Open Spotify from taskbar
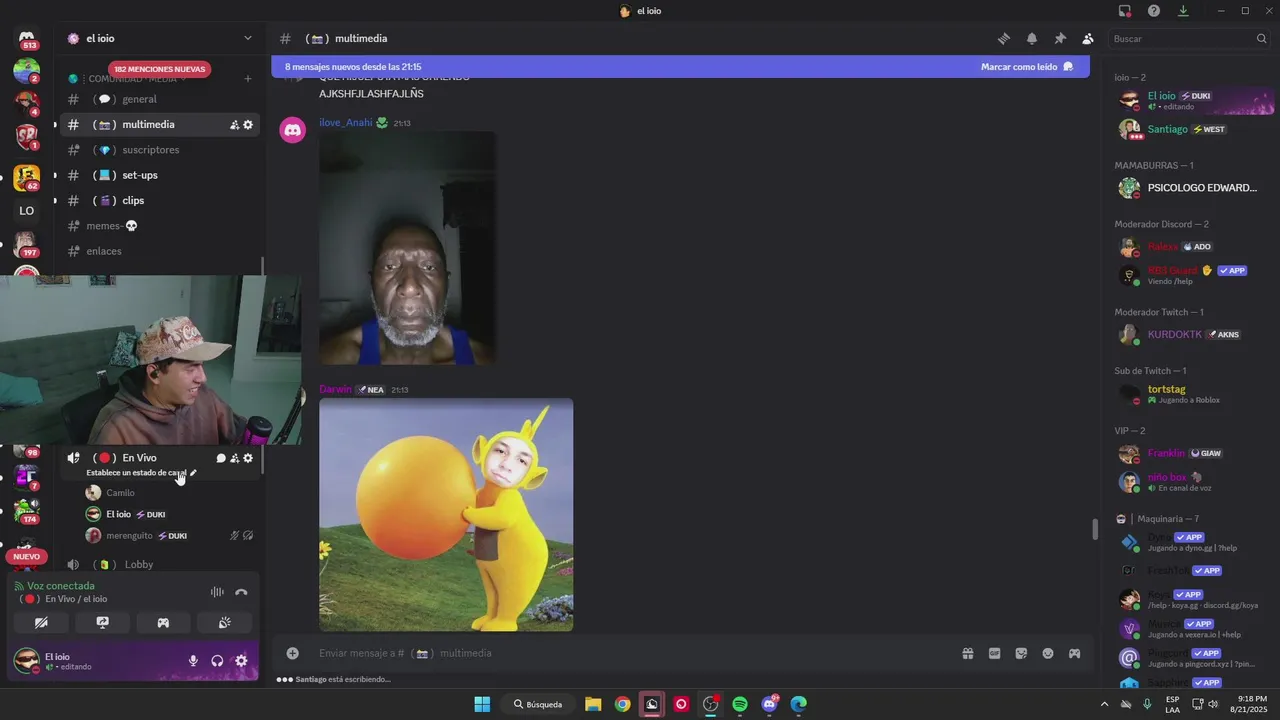Viewport: 1280px width, 720px height. (x=740, y=704)
